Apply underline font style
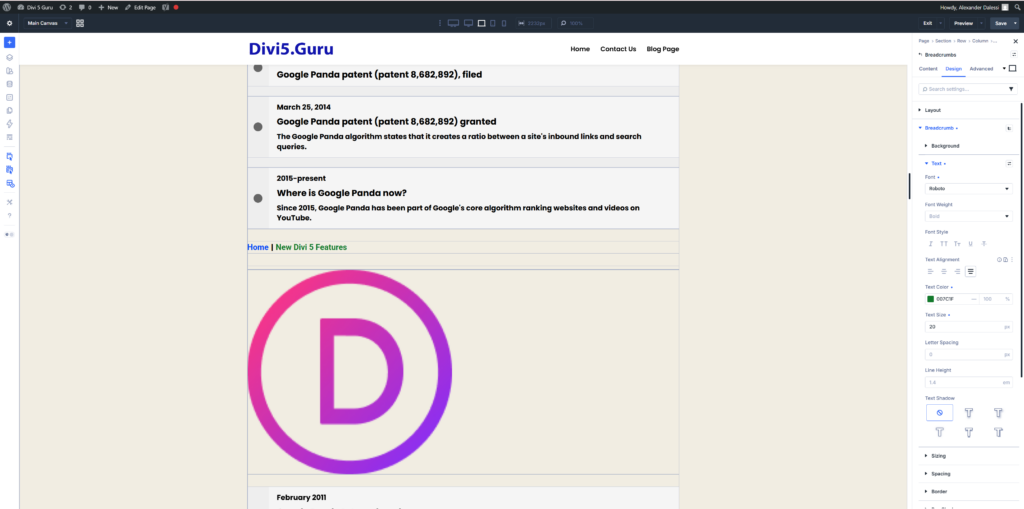 coord(970,244)
